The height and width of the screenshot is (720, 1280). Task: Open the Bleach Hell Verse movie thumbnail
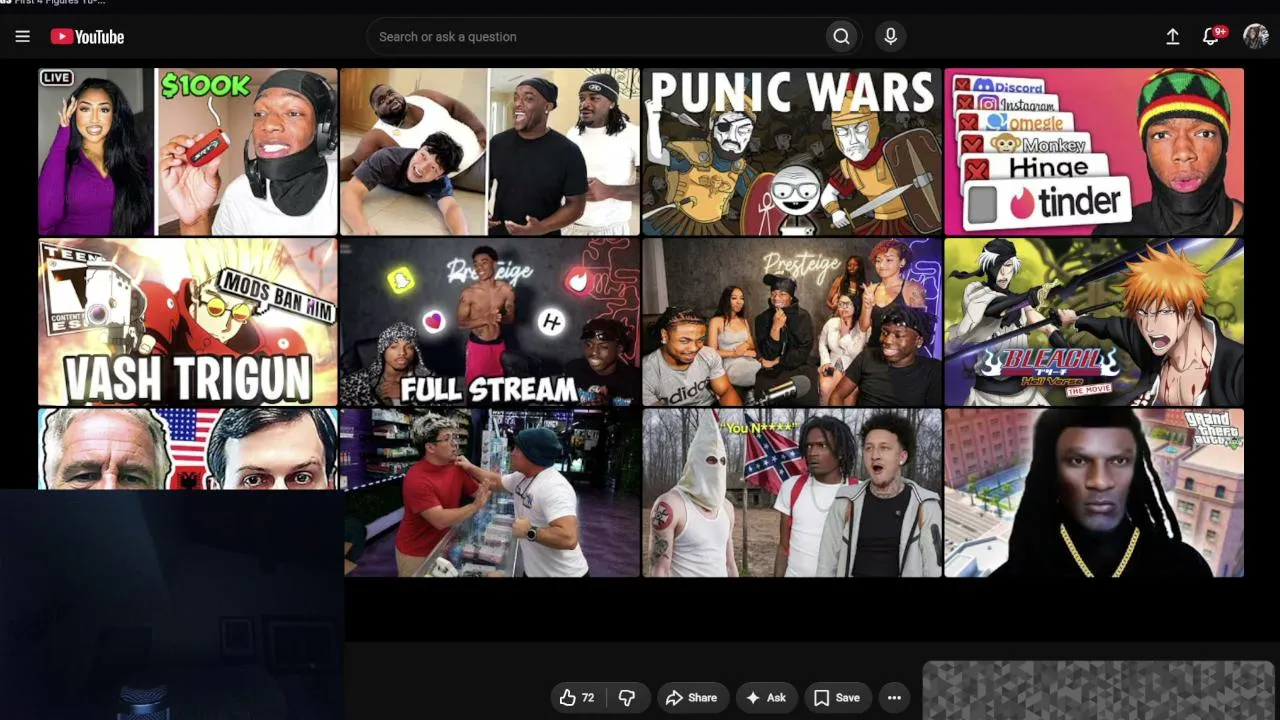pyautogui.click(x=1094, y=322)
